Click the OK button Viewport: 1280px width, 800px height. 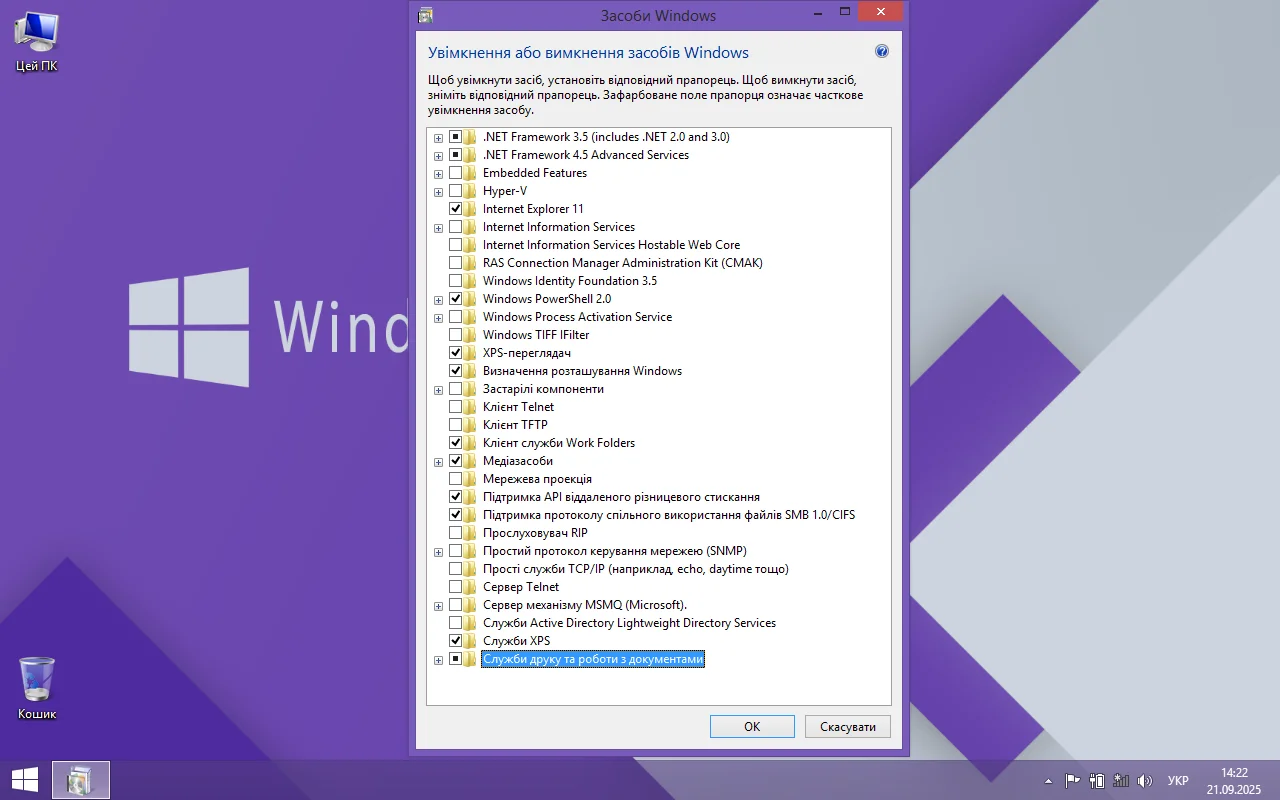[752, 727]
